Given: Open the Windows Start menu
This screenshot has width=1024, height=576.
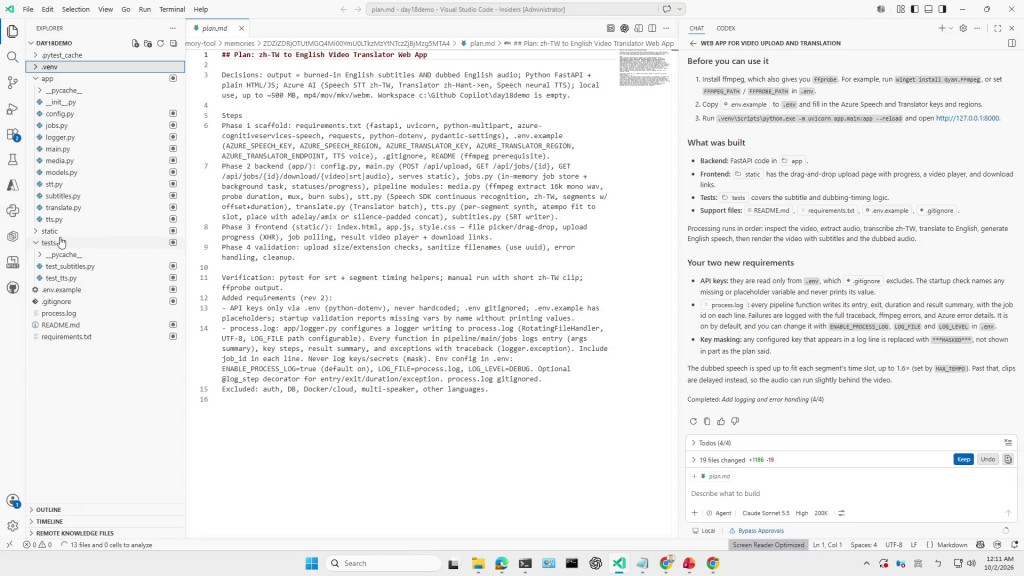Looking at the screenshot, I should (312, 563).
